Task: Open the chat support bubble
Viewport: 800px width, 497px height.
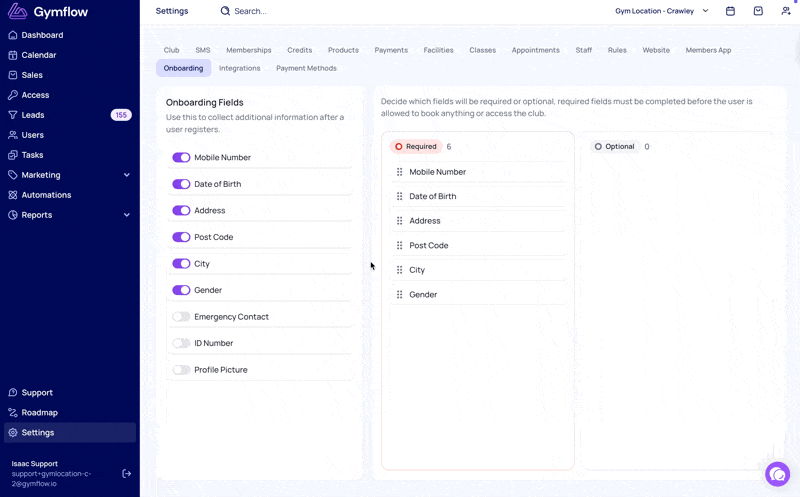Action: point(777,474)
